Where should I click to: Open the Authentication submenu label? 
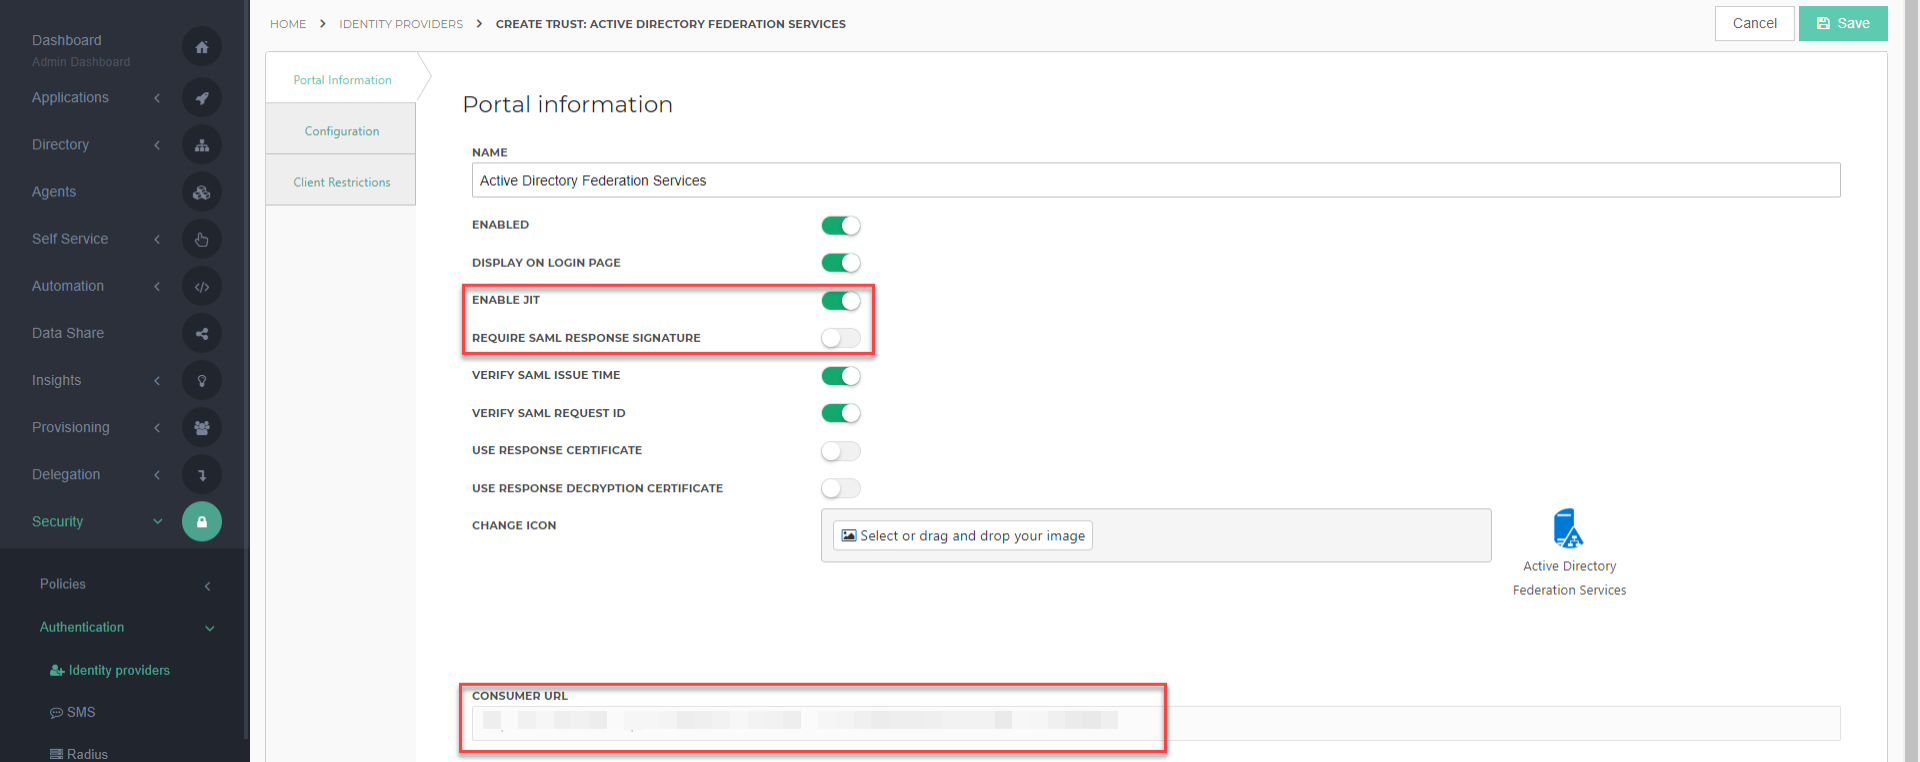tap(82, 627)
